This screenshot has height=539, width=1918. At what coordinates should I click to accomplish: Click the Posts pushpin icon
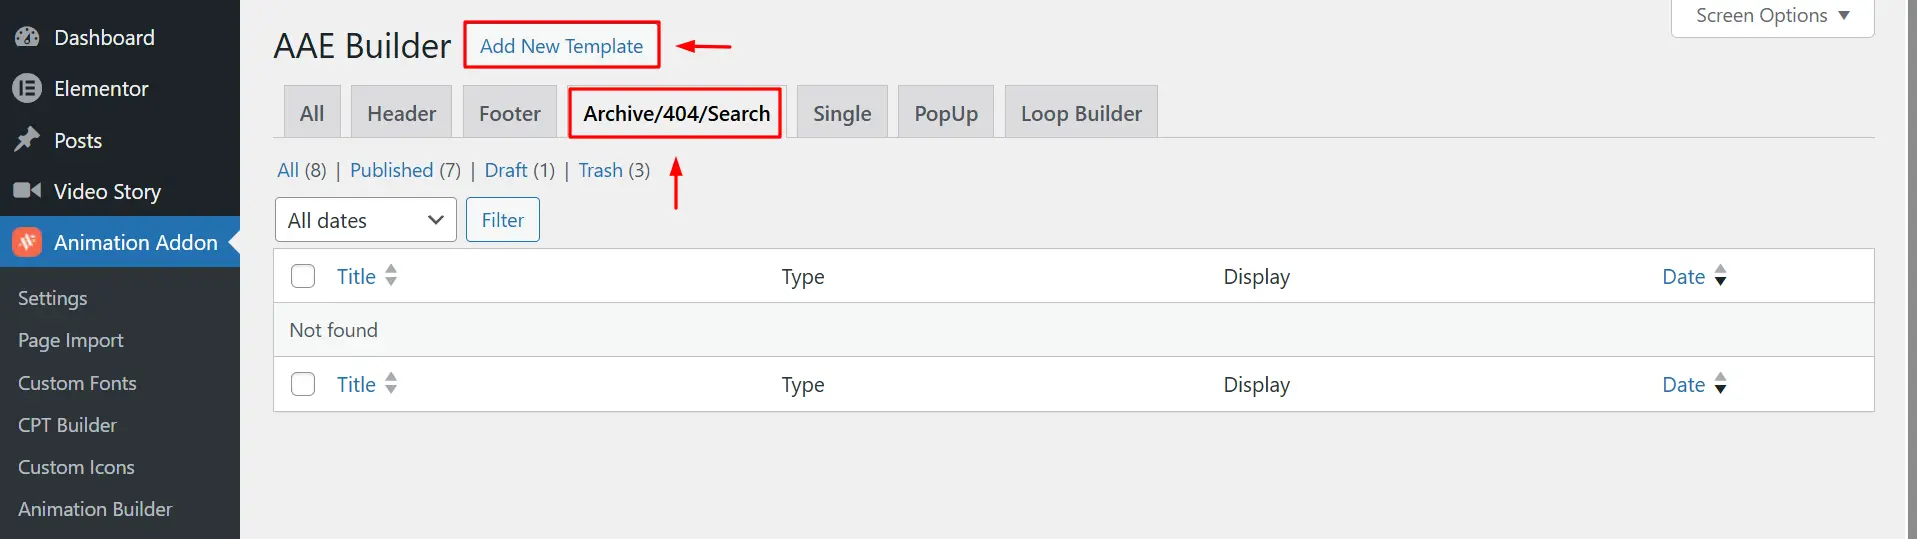(27, 140)
